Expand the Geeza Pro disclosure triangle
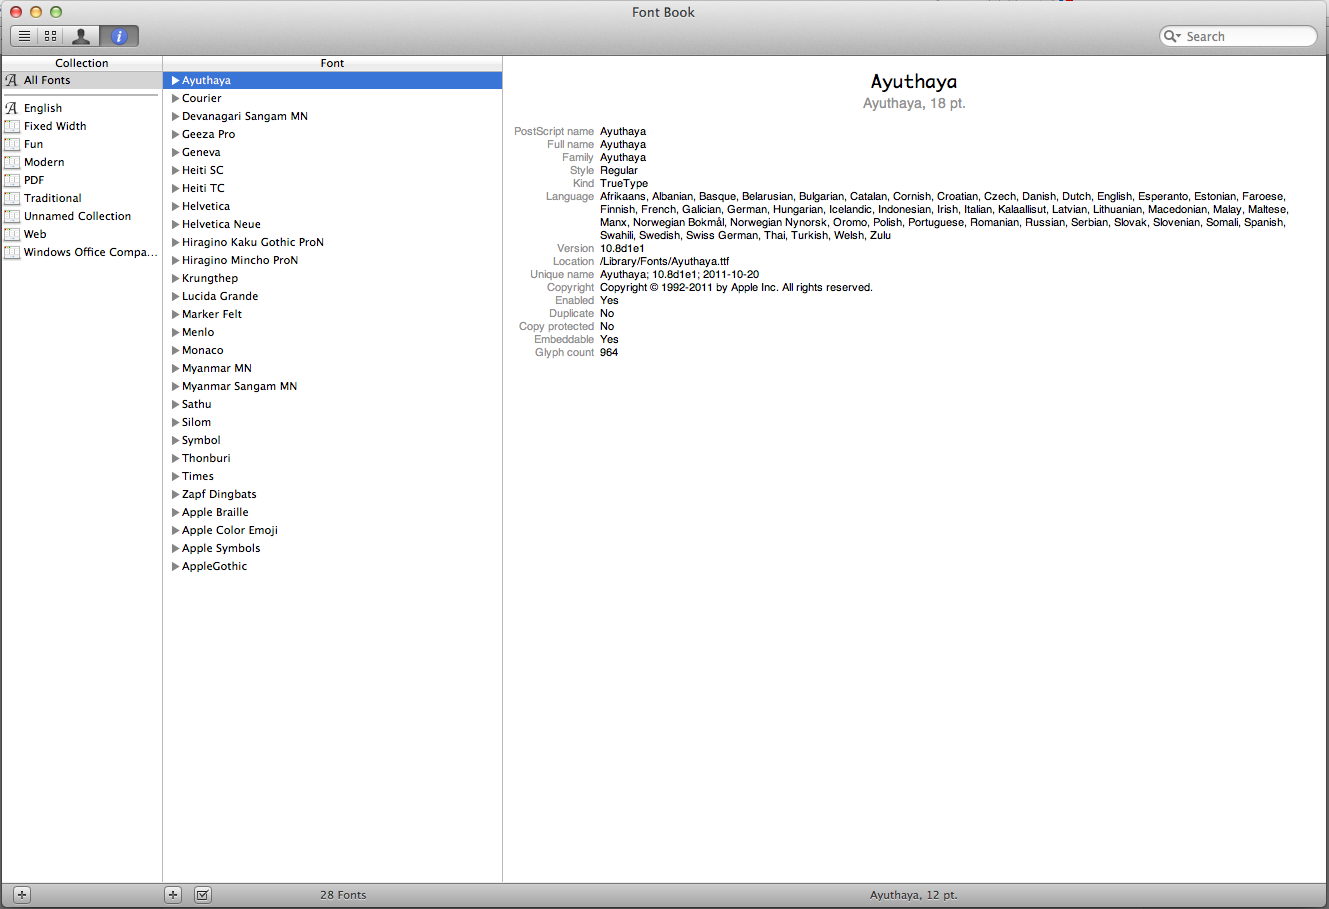 pos(175,134)
